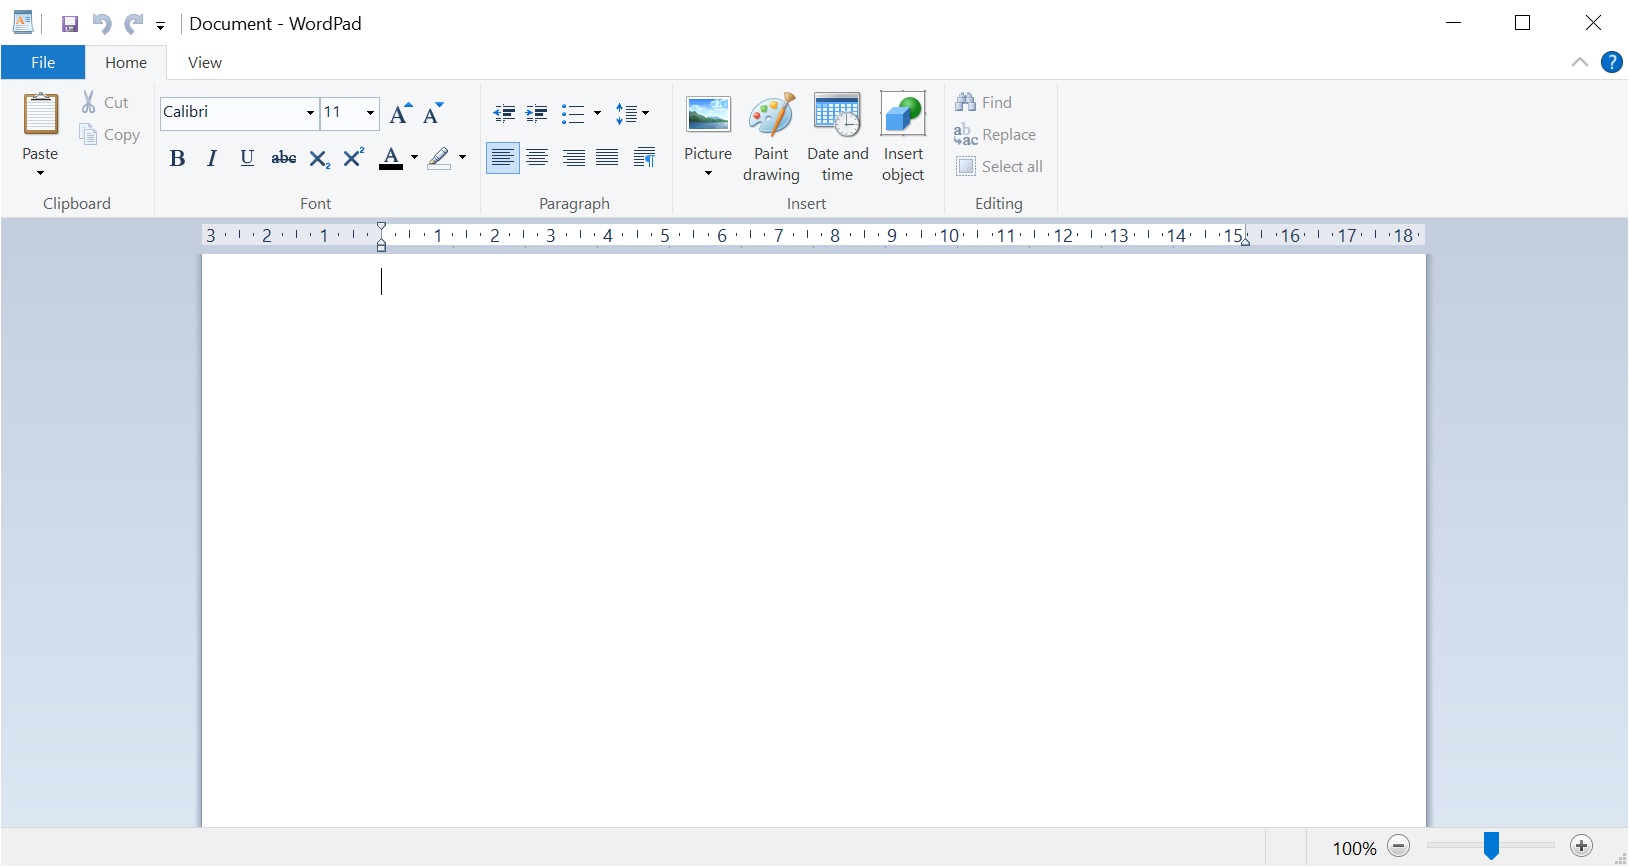Click the Redo arrow in title bar
The image size is (1629, 867).
pyautogui.click(x=134, y=24)
